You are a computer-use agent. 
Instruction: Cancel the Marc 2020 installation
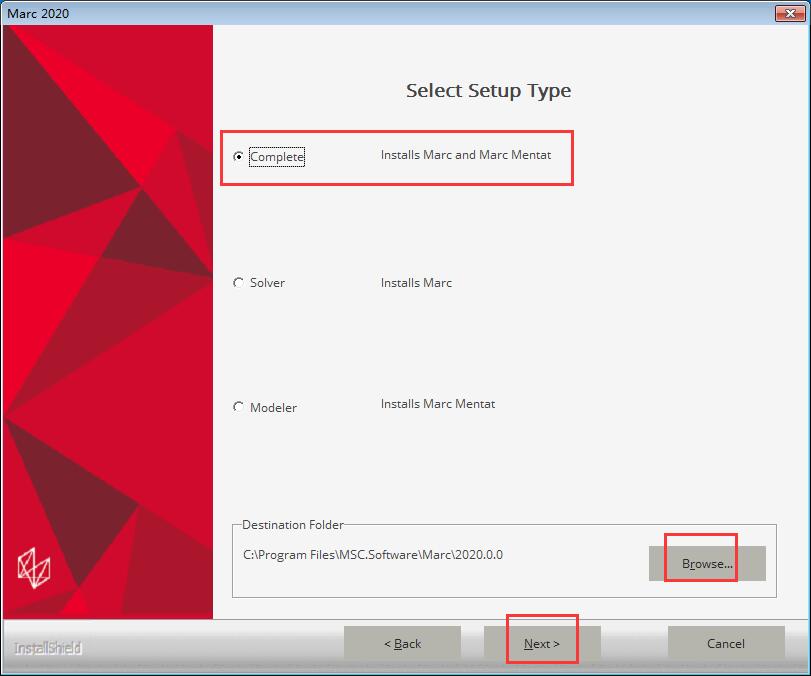[726, 643]
